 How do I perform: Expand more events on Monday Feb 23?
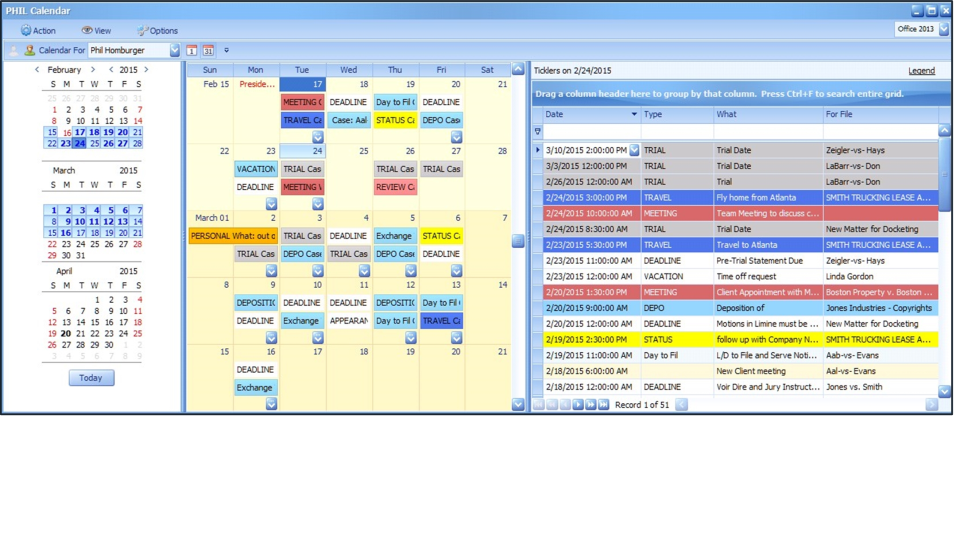coord(271,204)
